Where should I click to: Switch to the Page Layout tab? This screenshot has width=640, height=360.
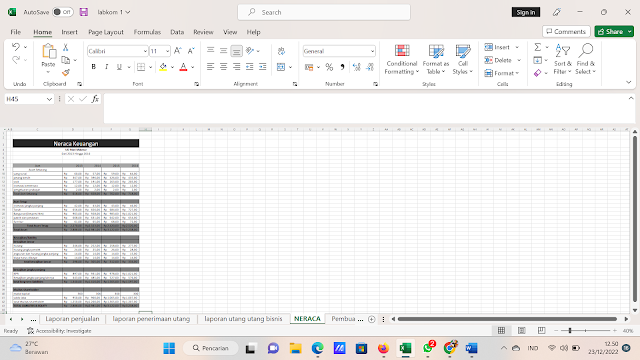[x=106, y=32]
